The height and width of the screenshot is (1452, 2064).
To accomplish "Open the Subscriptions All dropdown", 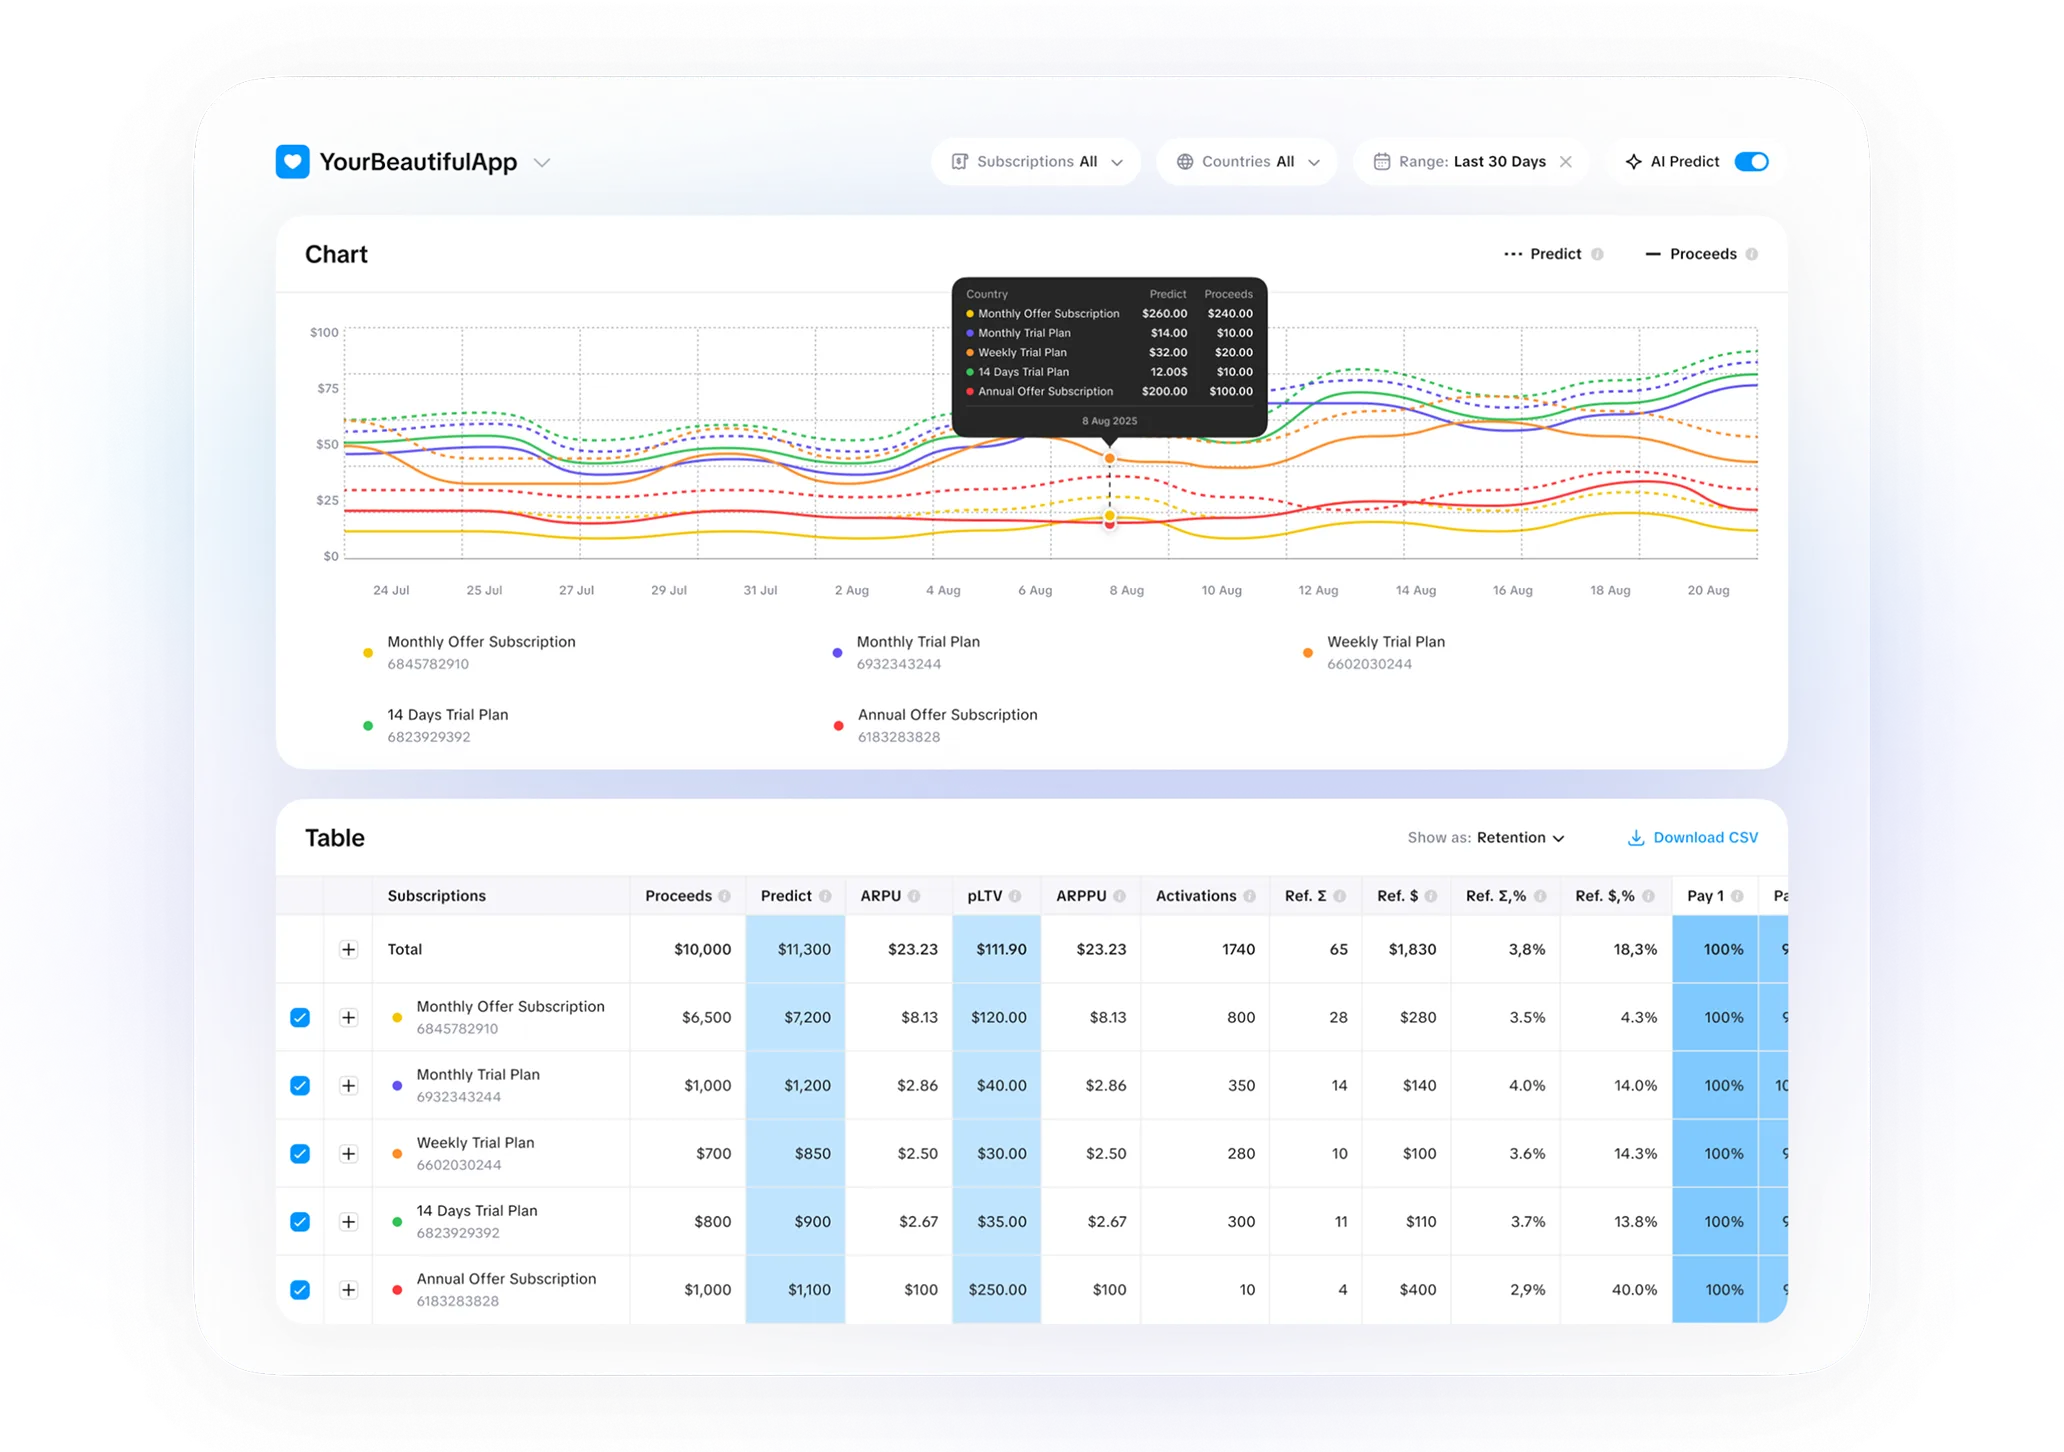I will [x=1036, y=161].
